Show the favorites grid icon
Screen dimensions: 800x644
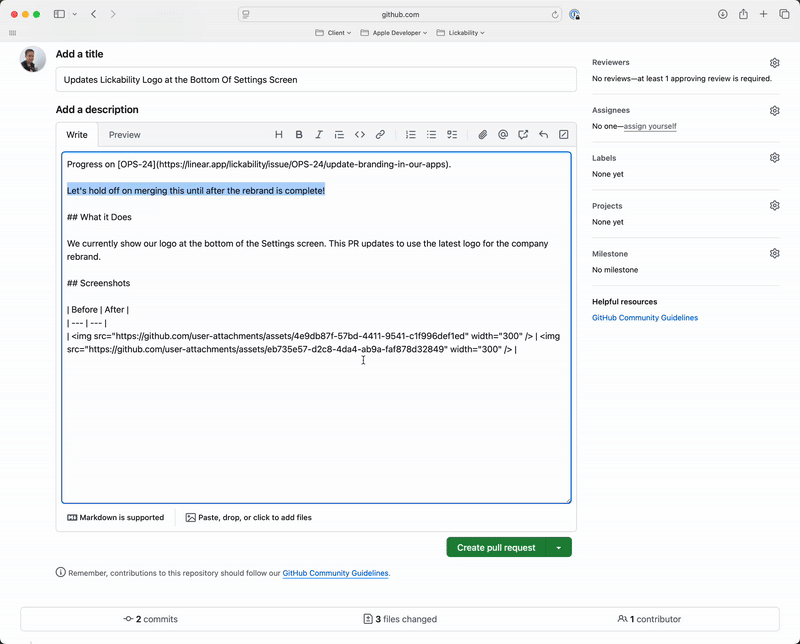(13, 33)
